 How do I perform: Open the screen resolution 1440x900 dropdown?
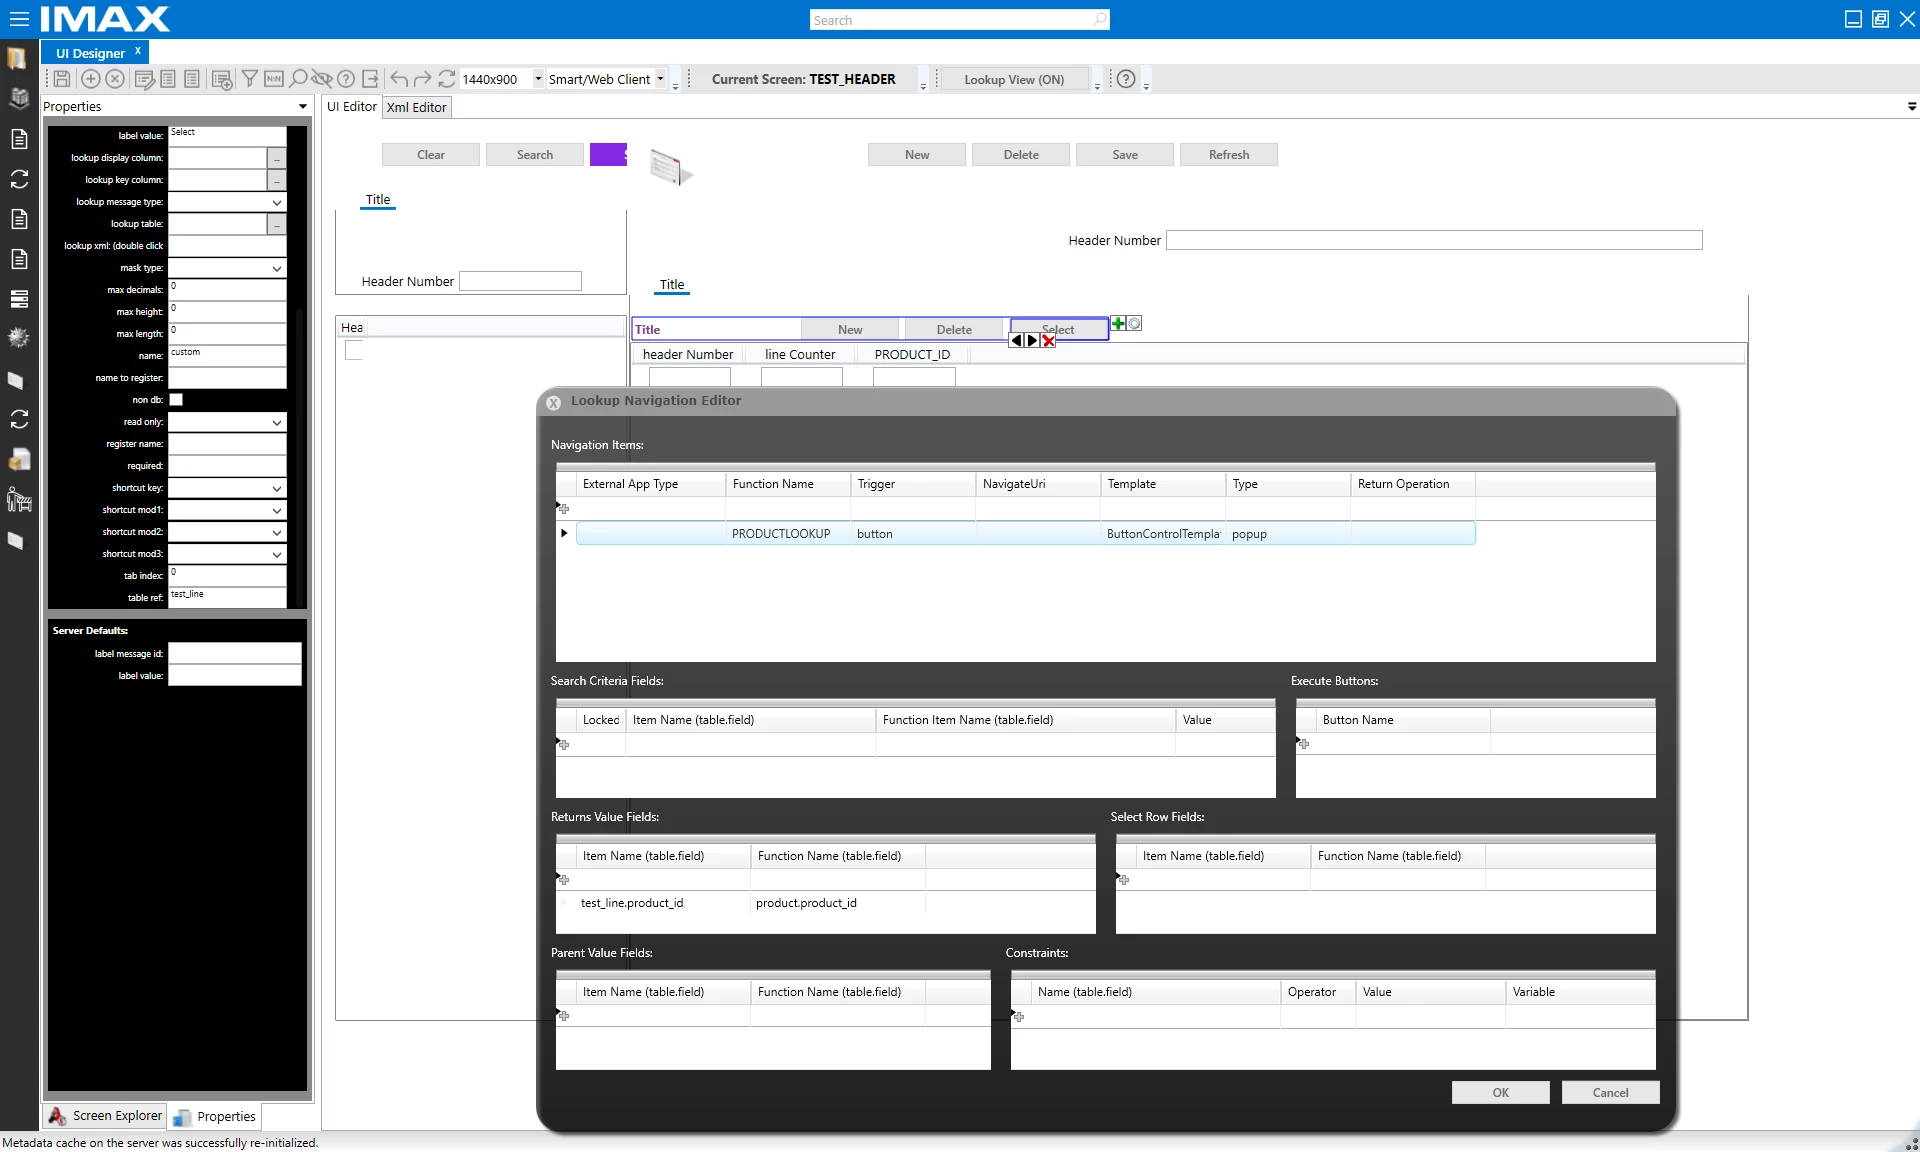tap(538, 79)
